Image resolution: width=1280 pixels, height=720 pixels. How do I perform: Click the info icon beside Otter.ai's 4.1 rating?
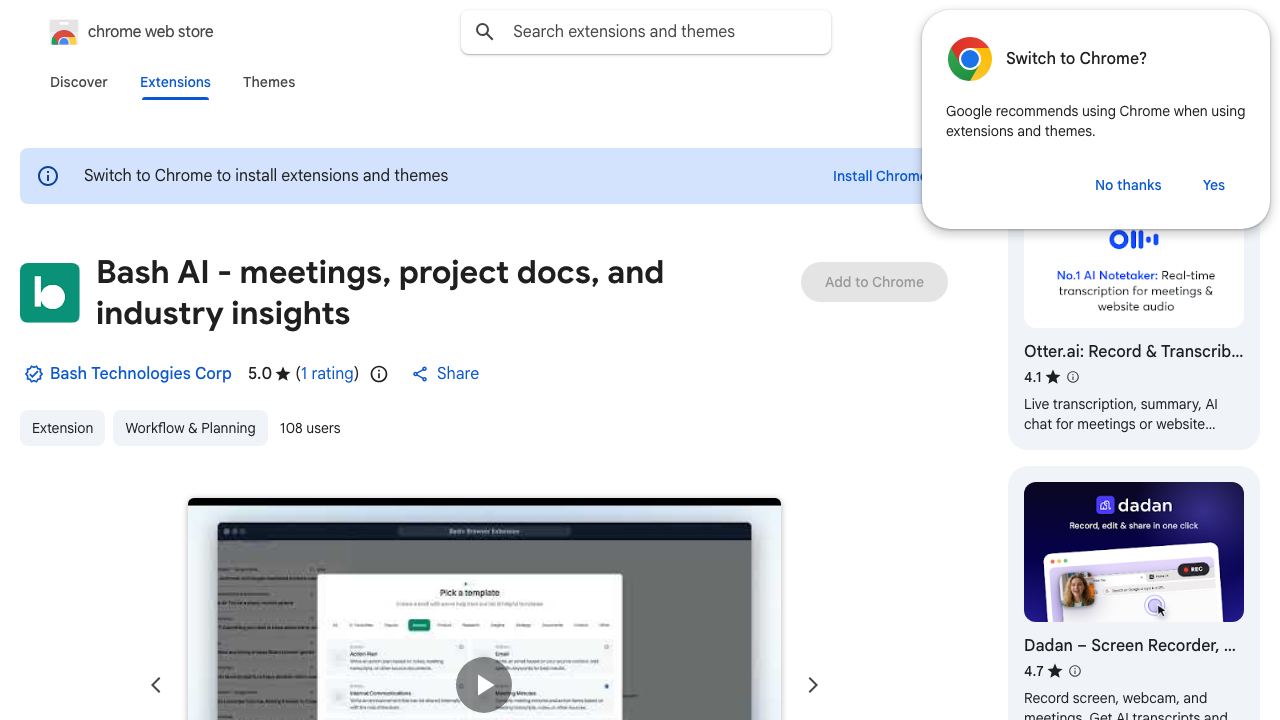1073,377
